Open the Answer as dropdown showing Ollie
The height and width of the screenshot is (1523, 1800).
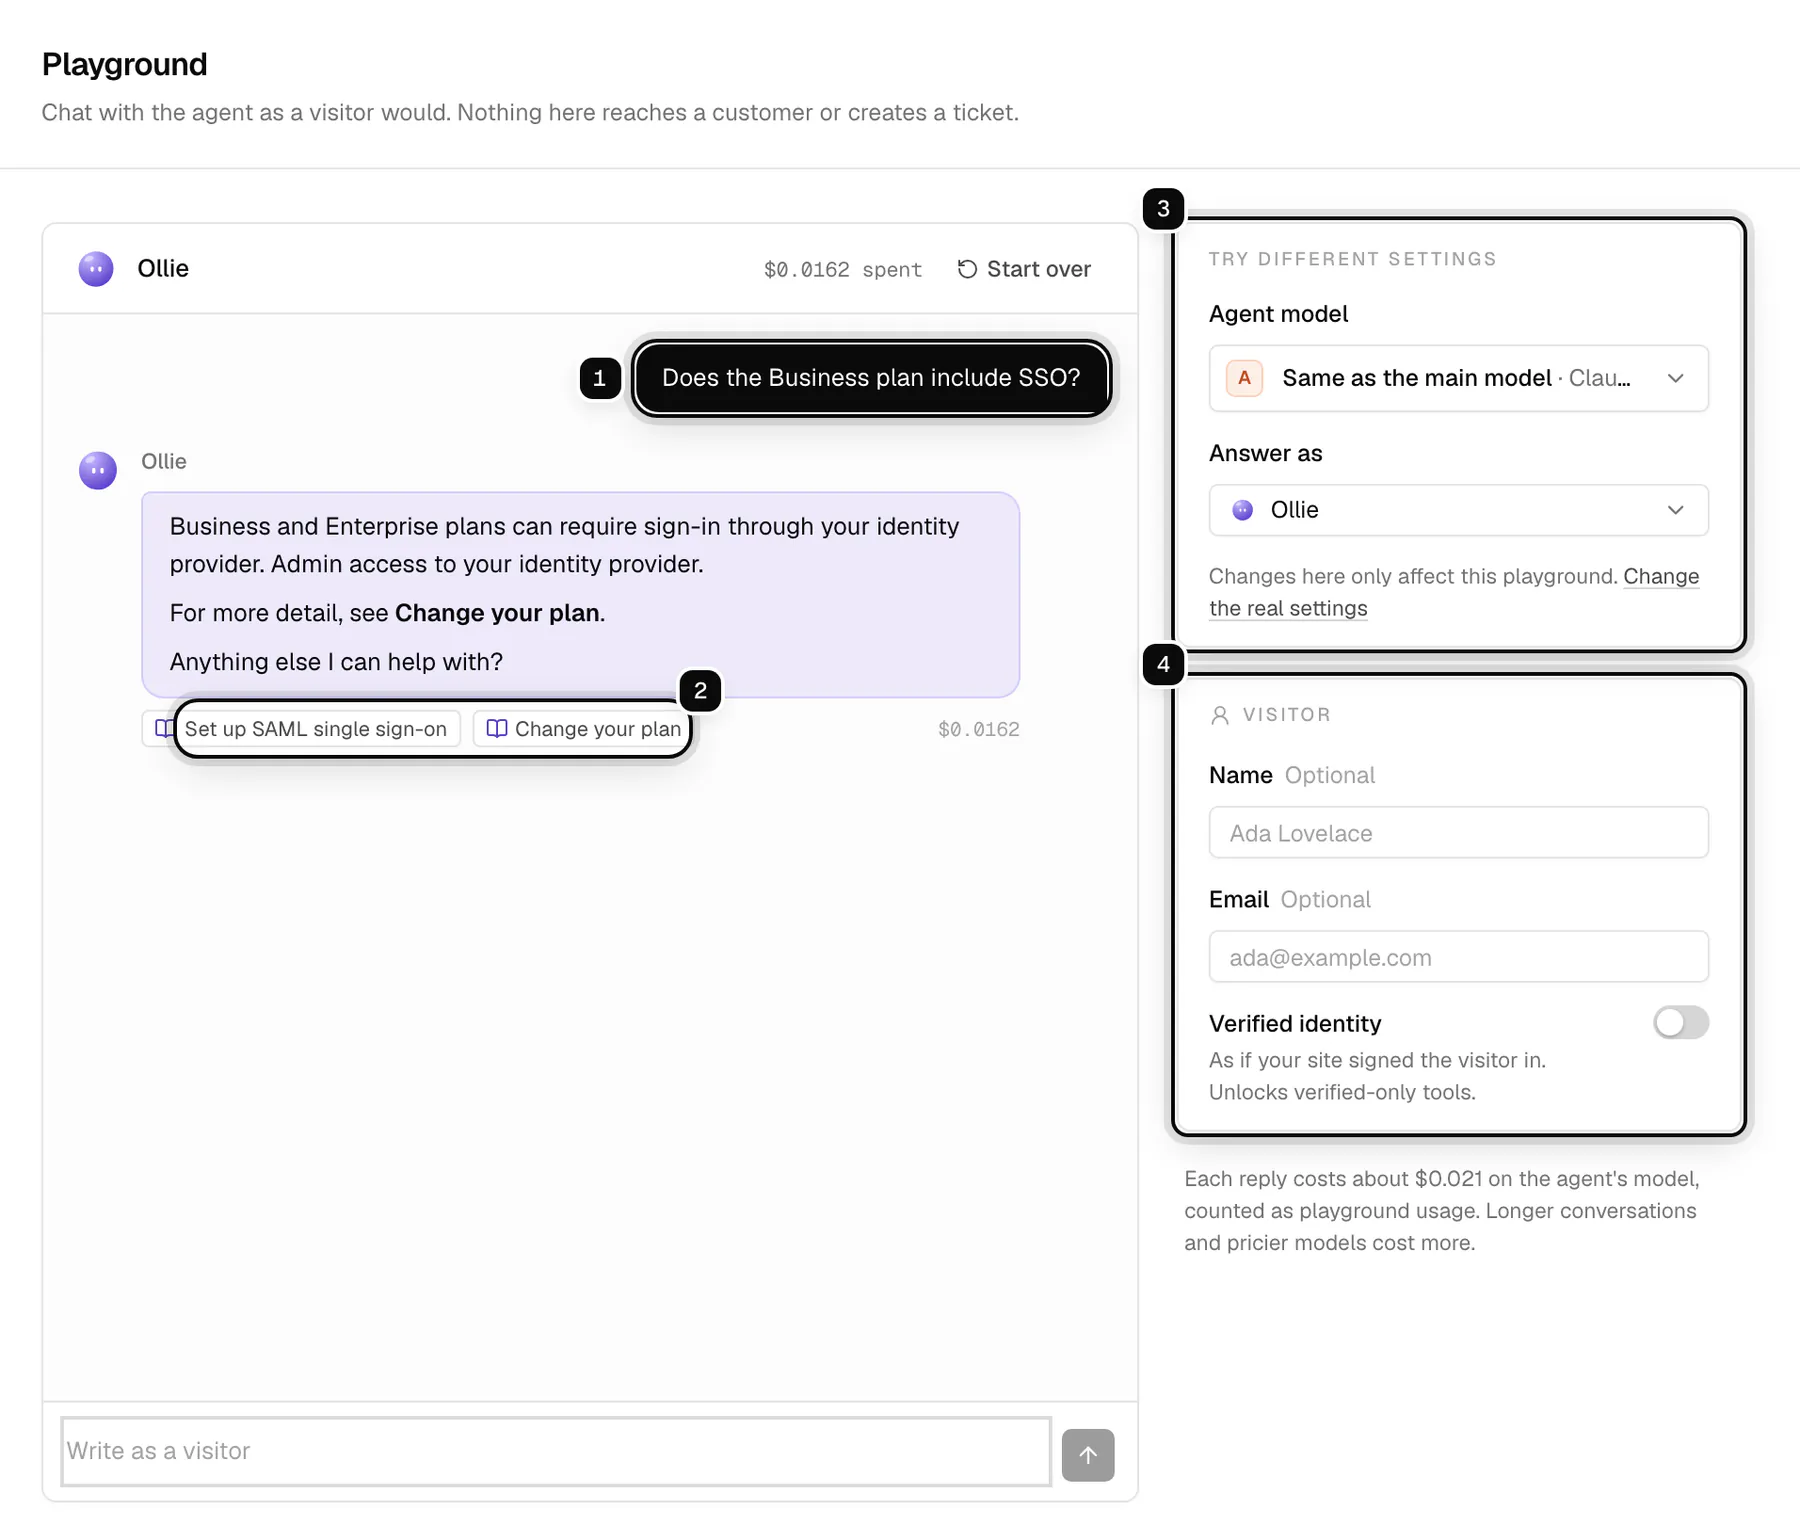point(1458,510)
